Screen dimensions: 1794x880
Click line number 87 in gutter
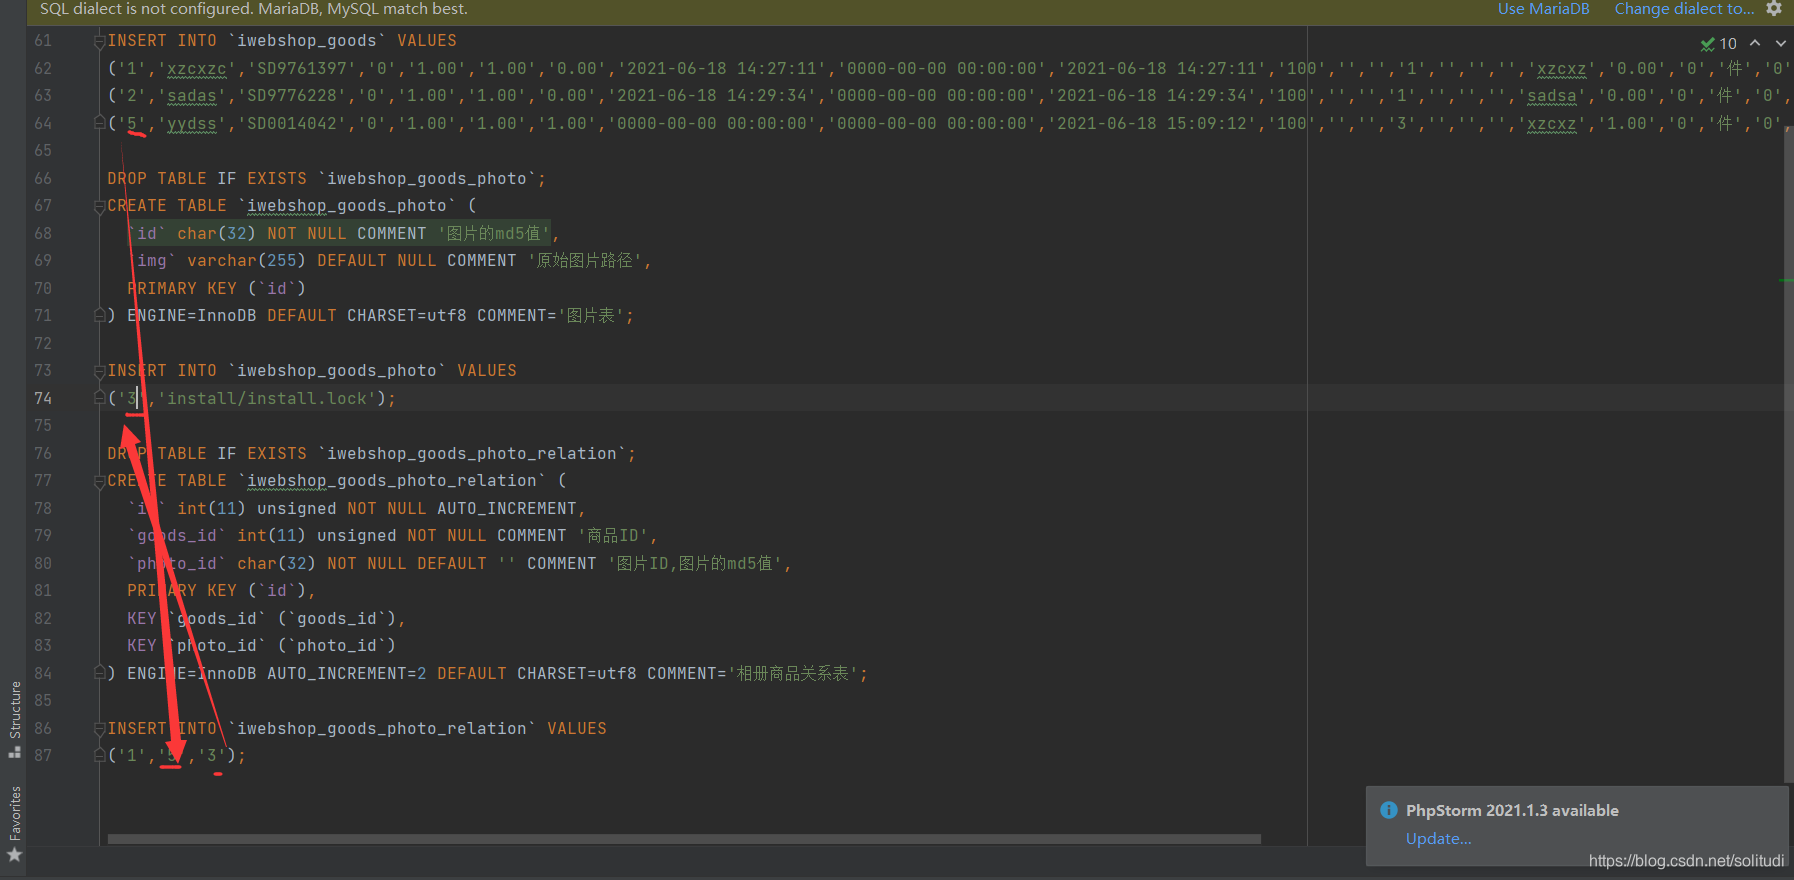pyautogui.click(x=43, y=755)
